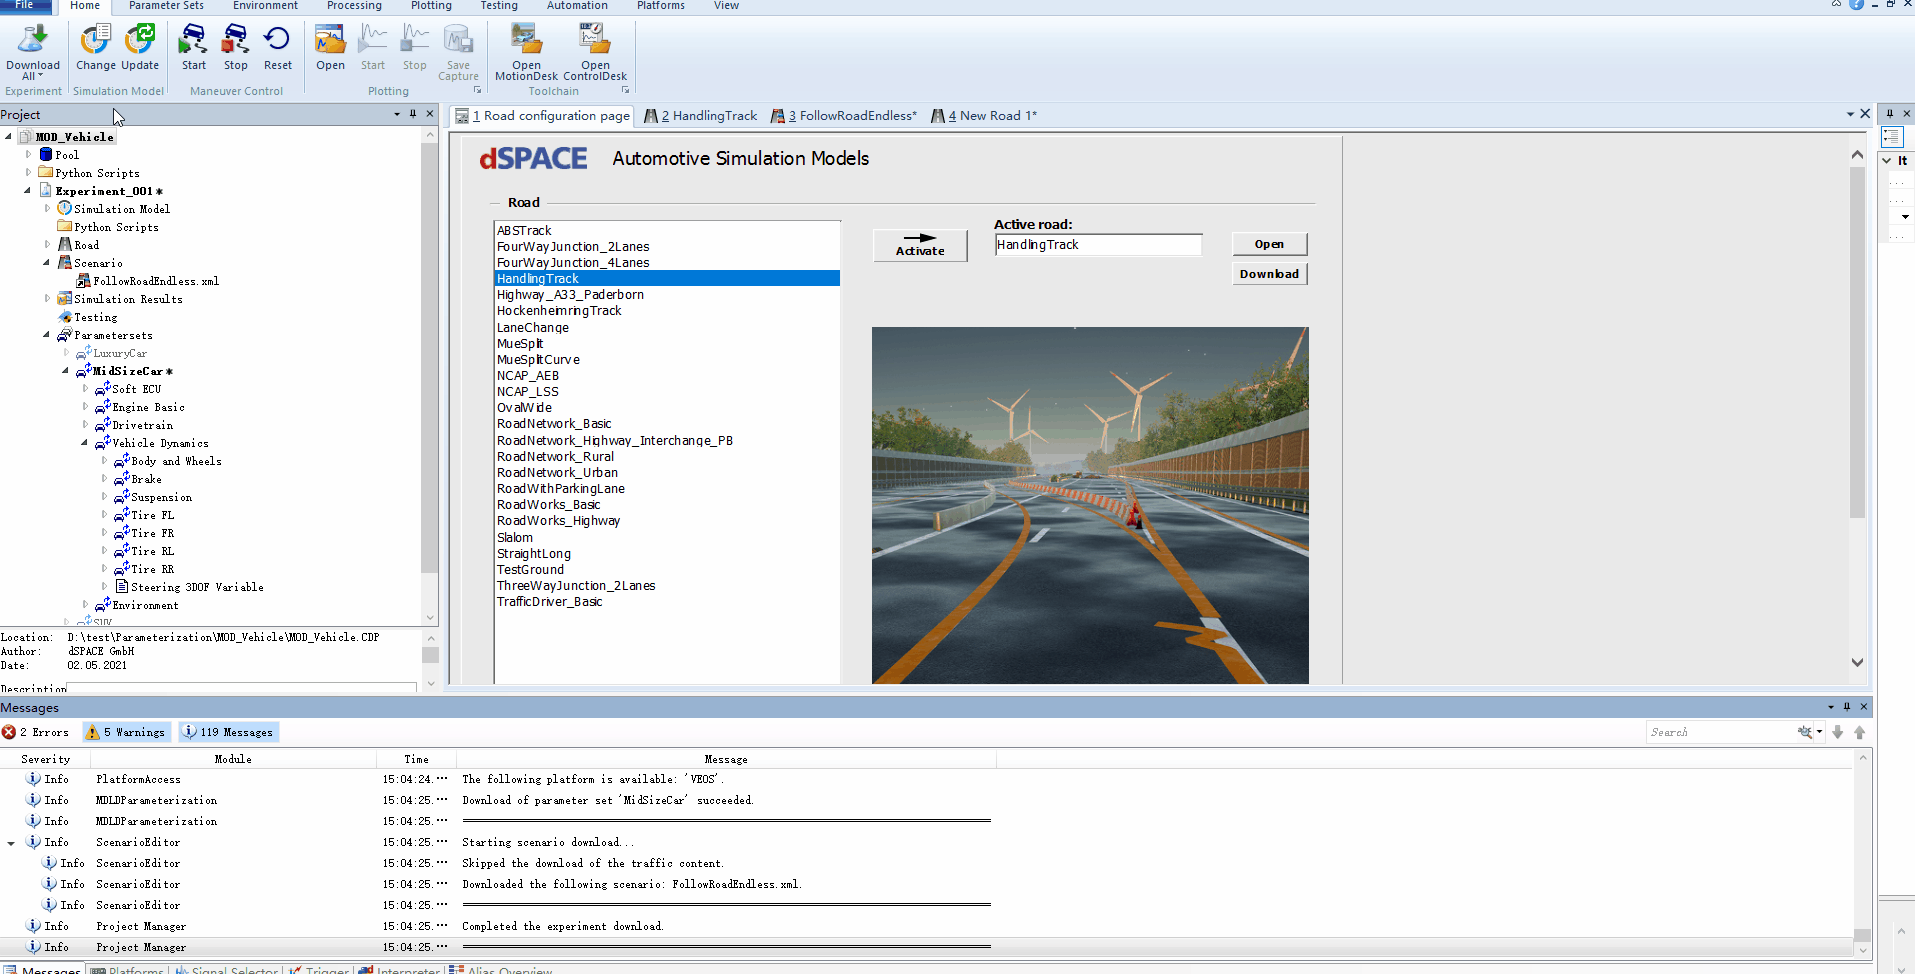This screenshot has height=974, width=1915.
Task: Select Testing node in project tree
Action: click(x=95, y=317)
